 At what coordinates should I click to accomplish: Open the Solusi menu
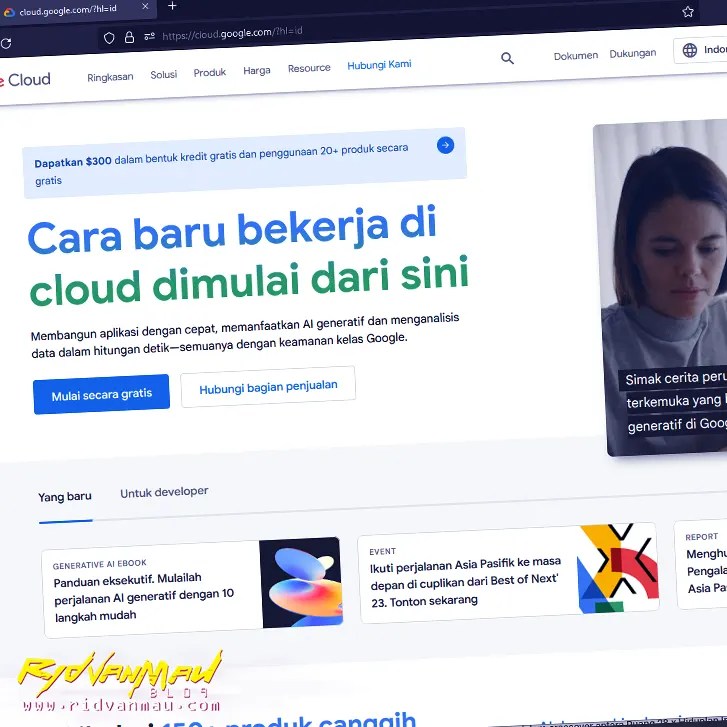tap(164, 74)
